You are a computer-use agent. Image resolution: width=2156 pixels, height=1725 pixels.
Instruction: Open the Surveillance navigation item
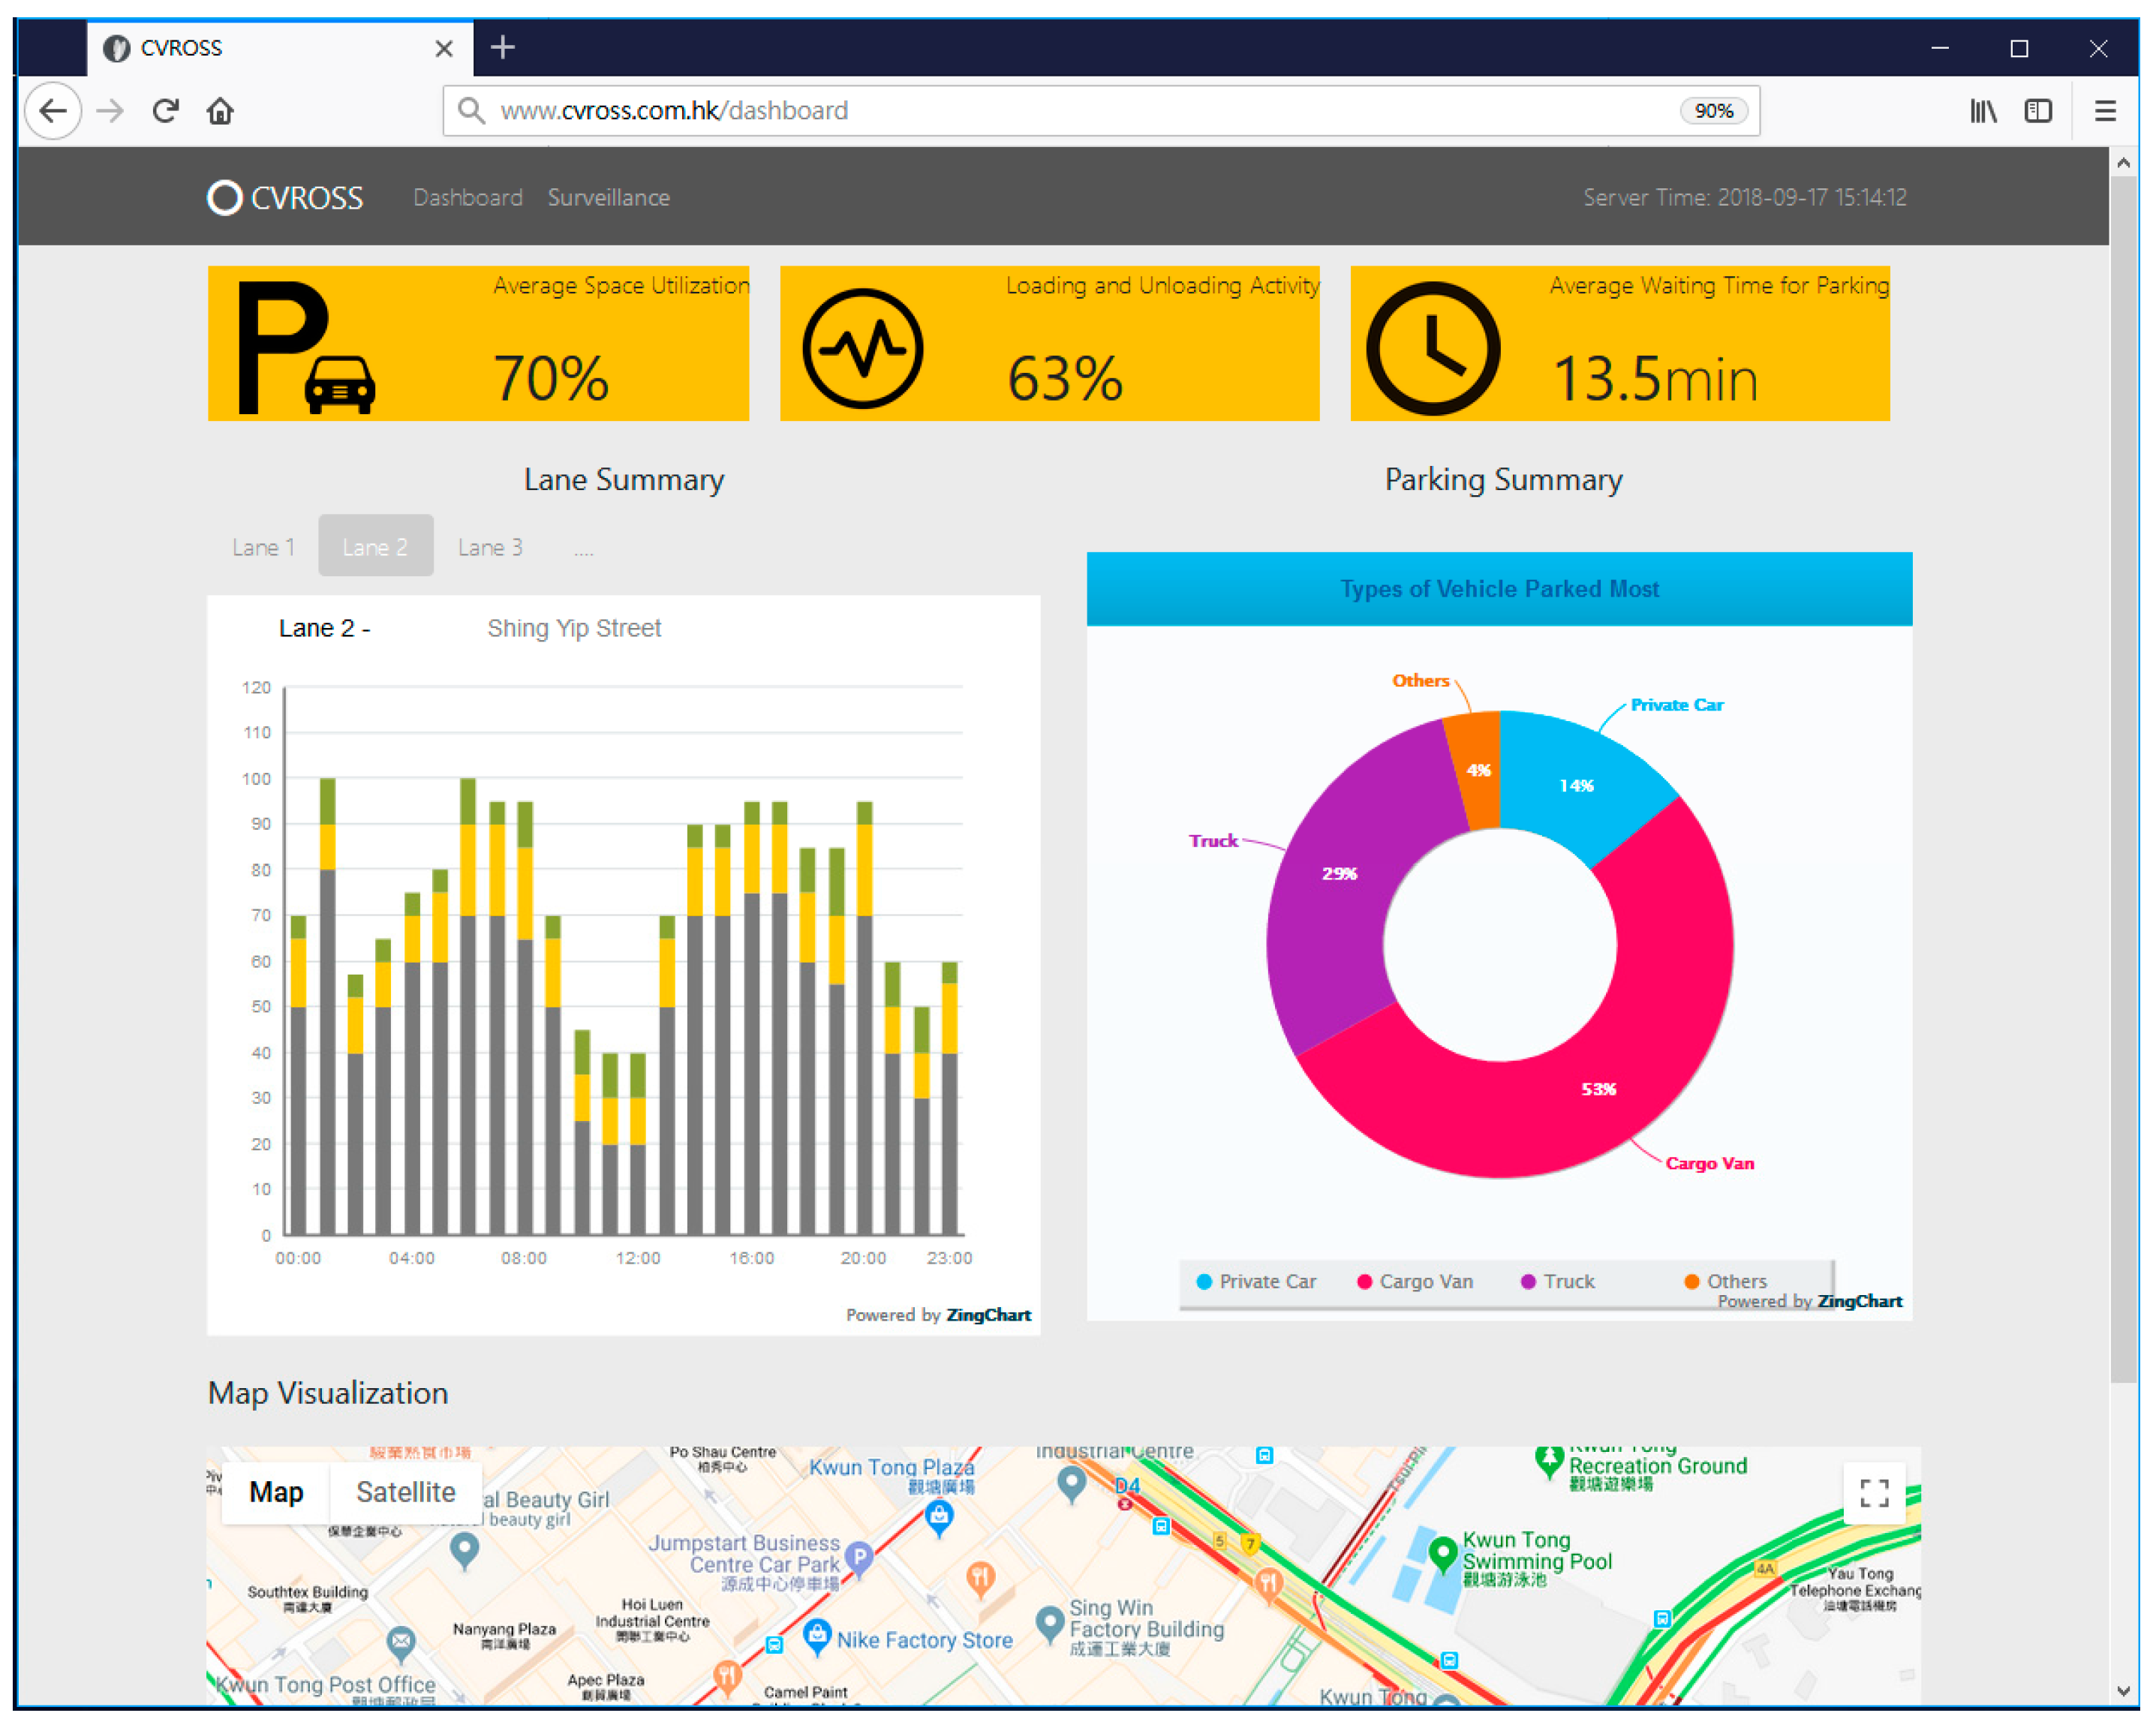[x=608, y=197]
